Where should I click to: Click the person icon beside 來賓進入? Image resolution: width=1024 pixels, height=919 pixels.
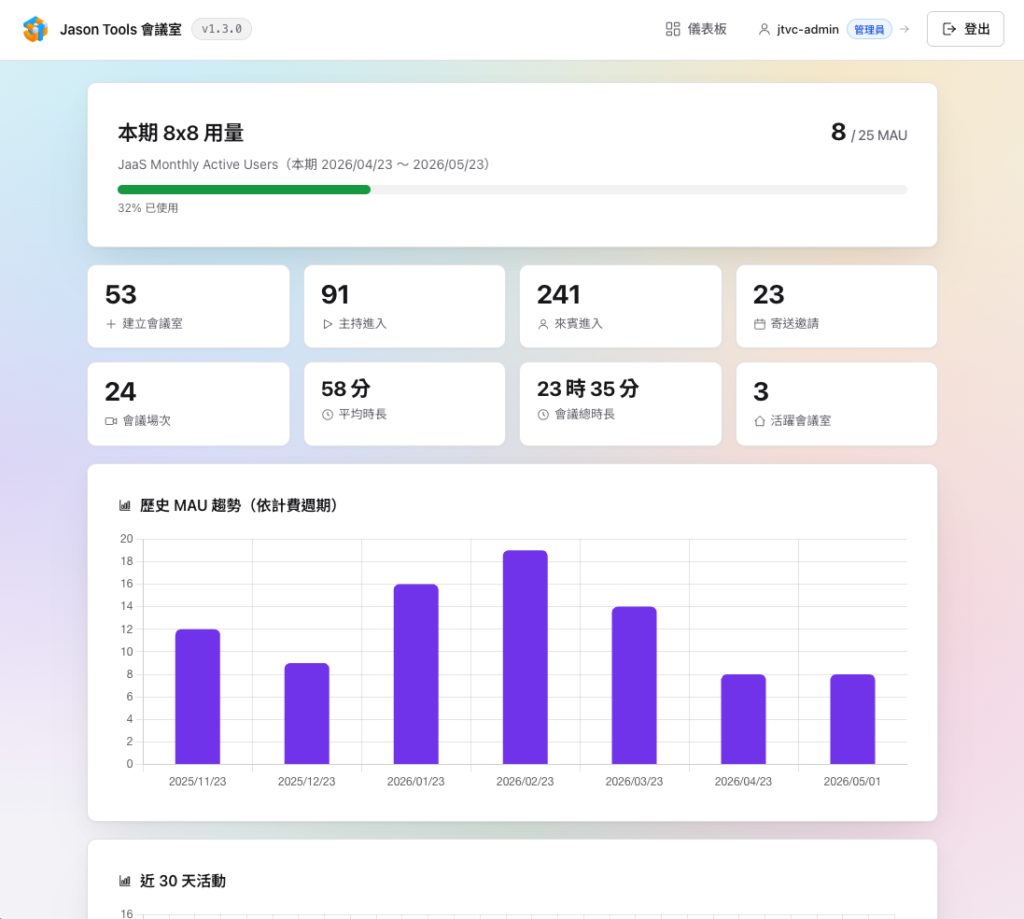click(x=543, y=324)
